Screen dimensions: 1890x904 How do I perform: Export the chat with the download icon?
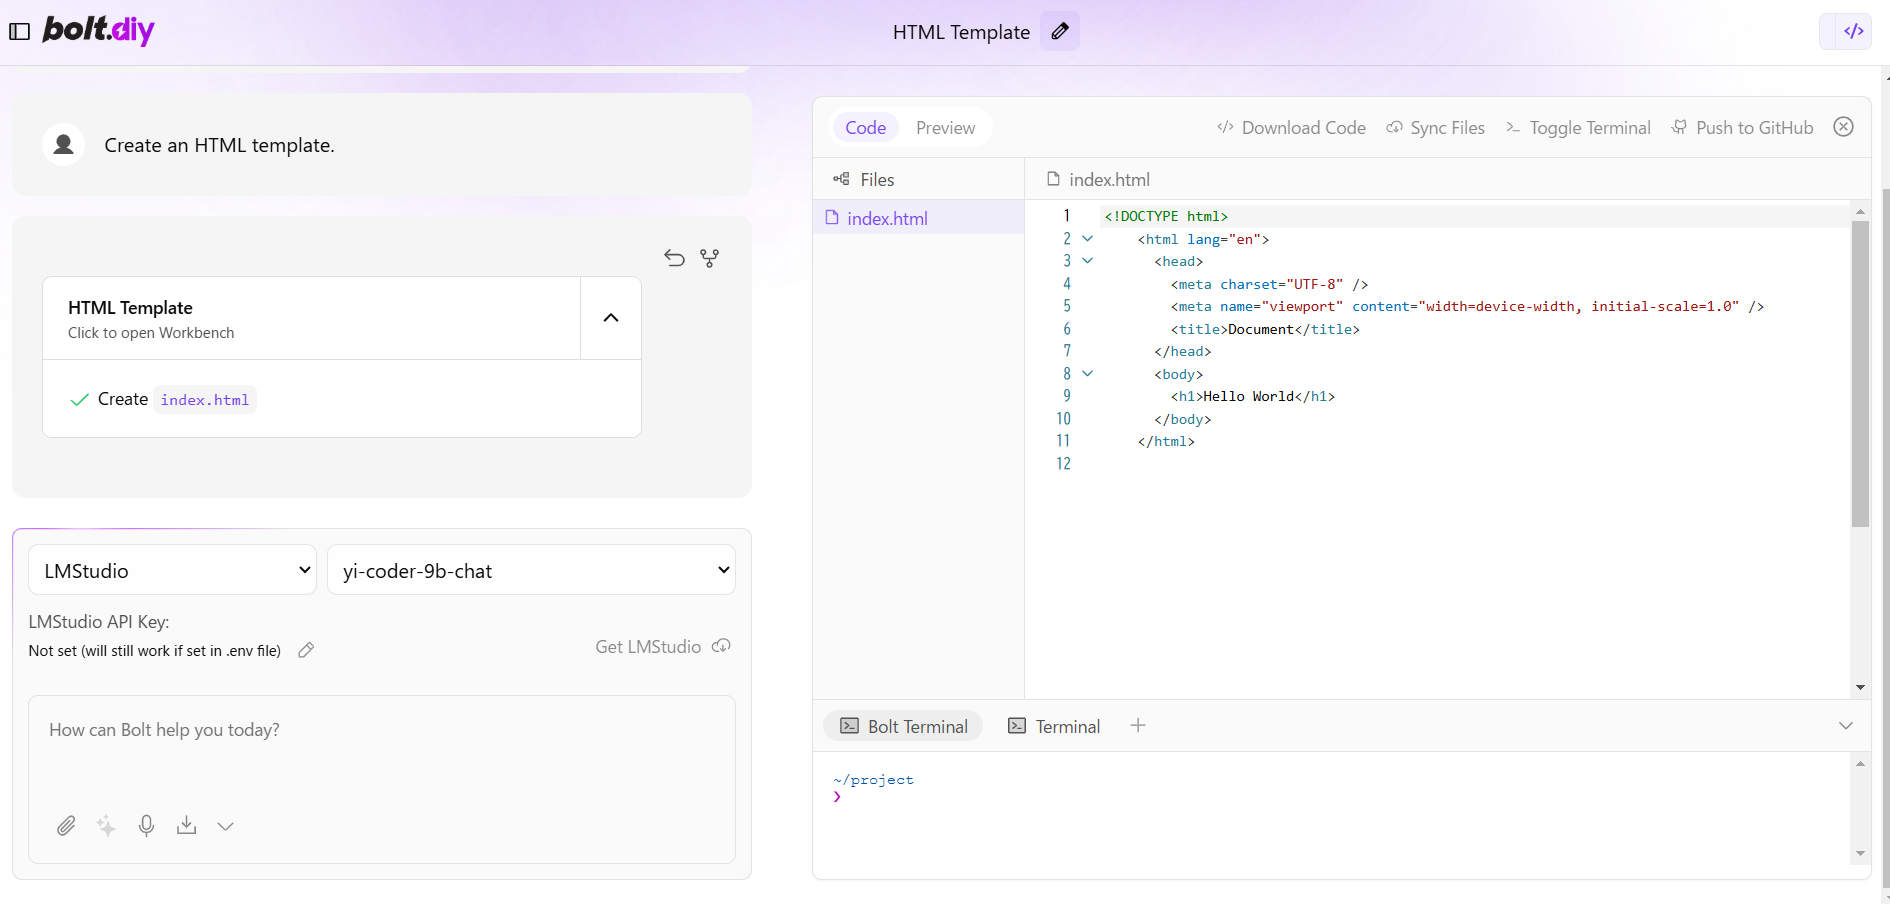(x=186, y=826)
